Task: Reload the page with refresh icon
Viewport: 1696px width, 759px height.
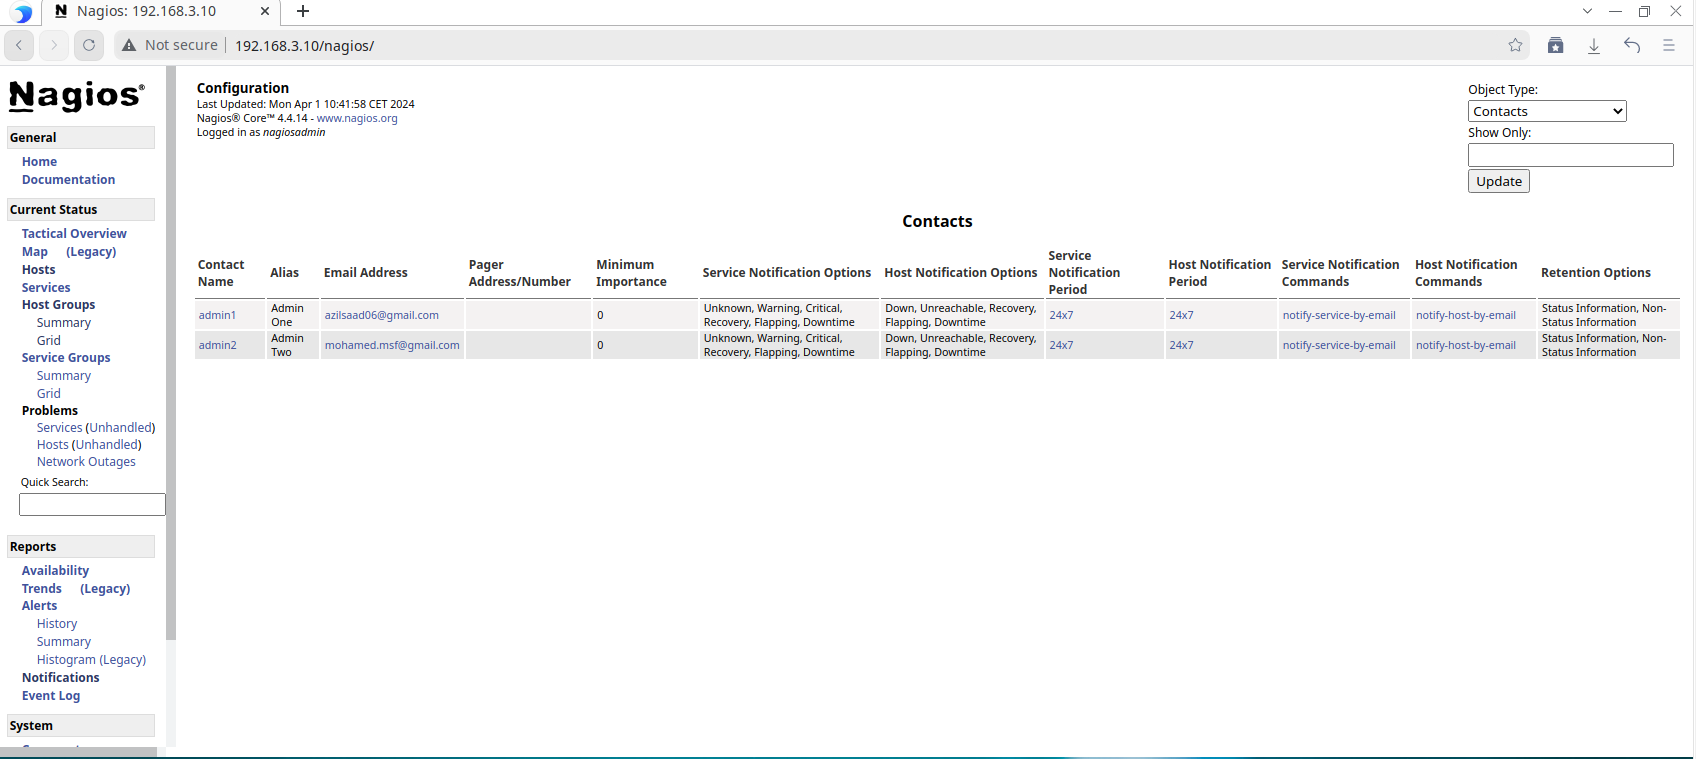Action: point(89,45)
